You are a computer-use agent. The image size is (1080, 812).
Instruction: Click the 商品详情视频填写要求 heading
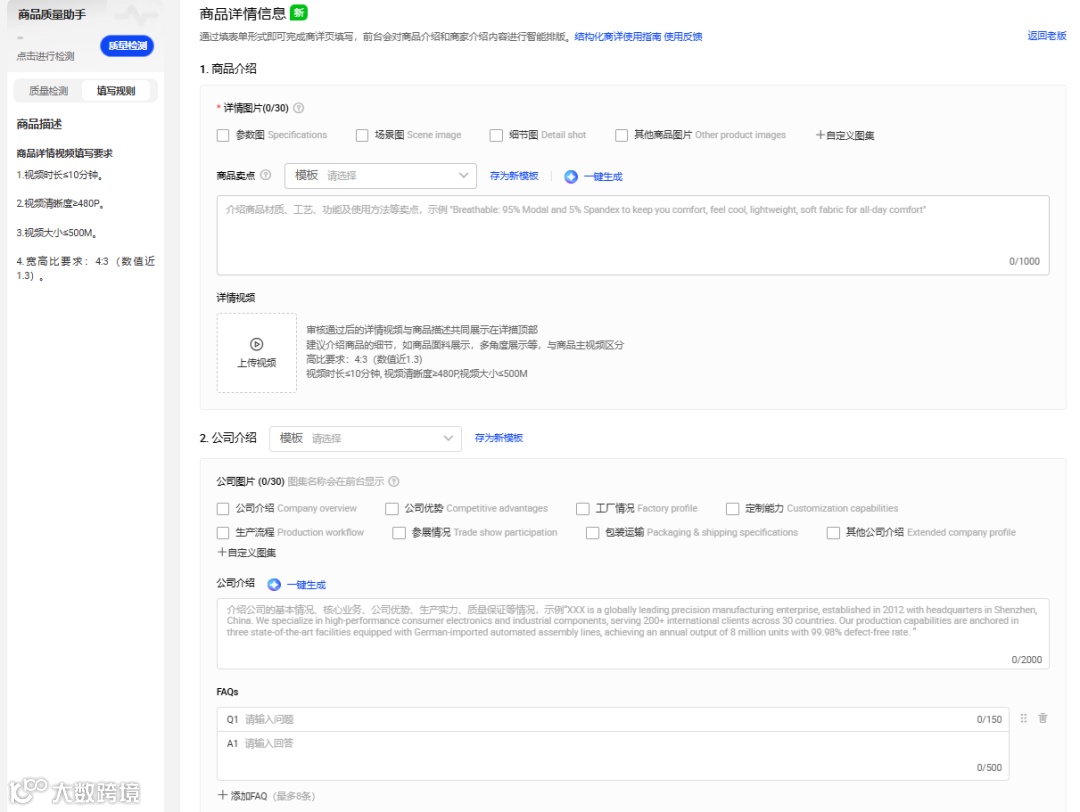(65, 154)
